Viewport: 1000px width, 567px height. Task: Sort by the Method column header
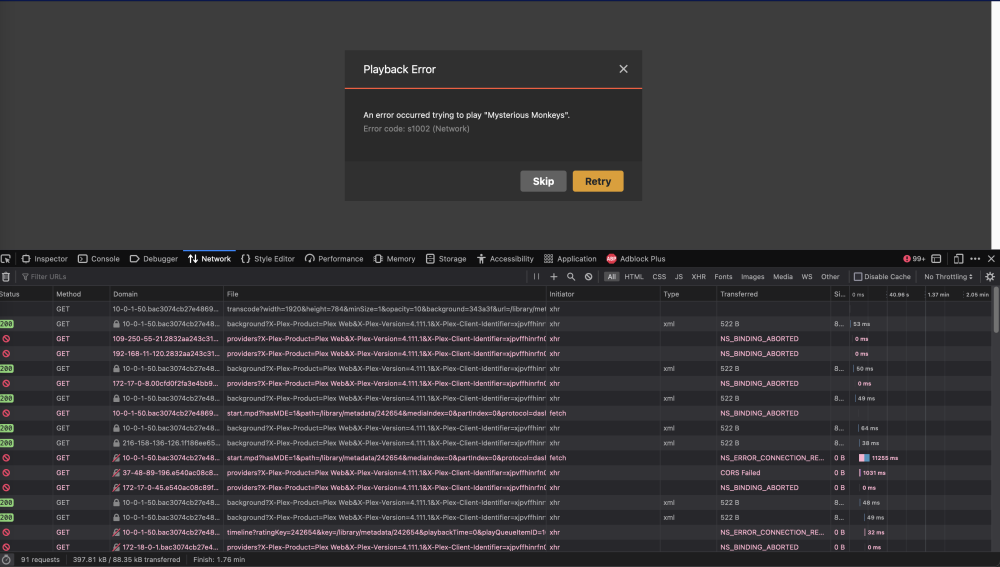81,294
